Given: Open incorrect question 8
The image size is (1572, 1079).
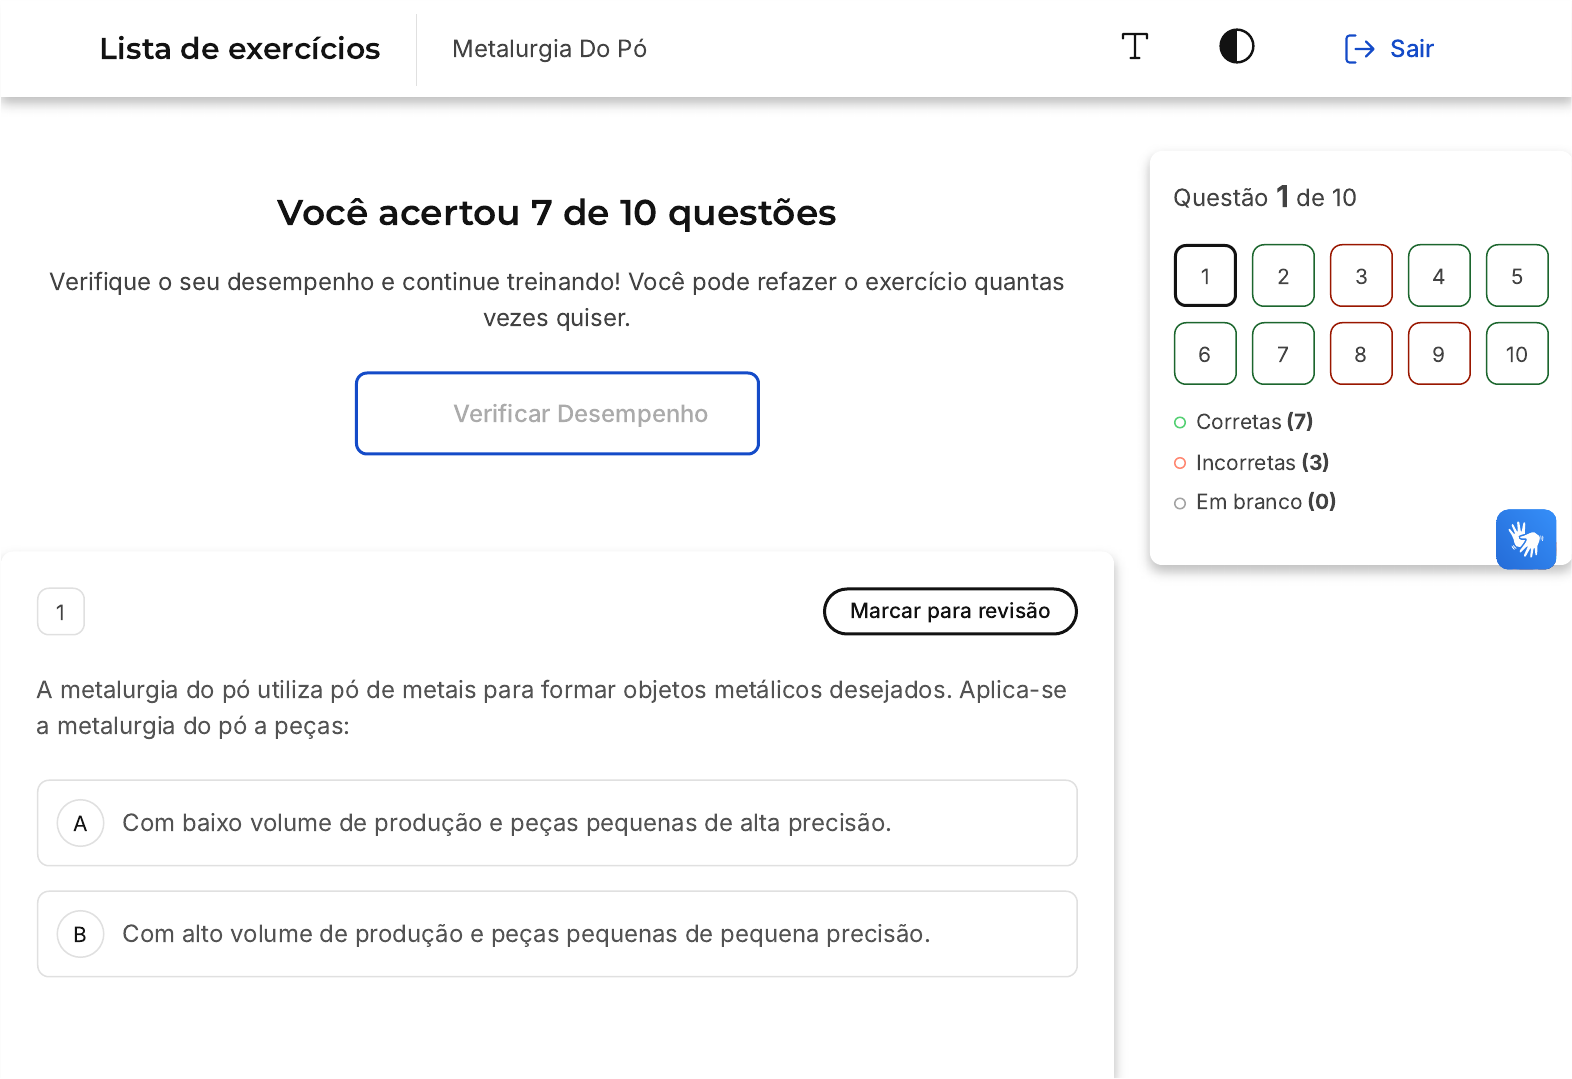Looking at the screenshot, I should point(1360,354).
